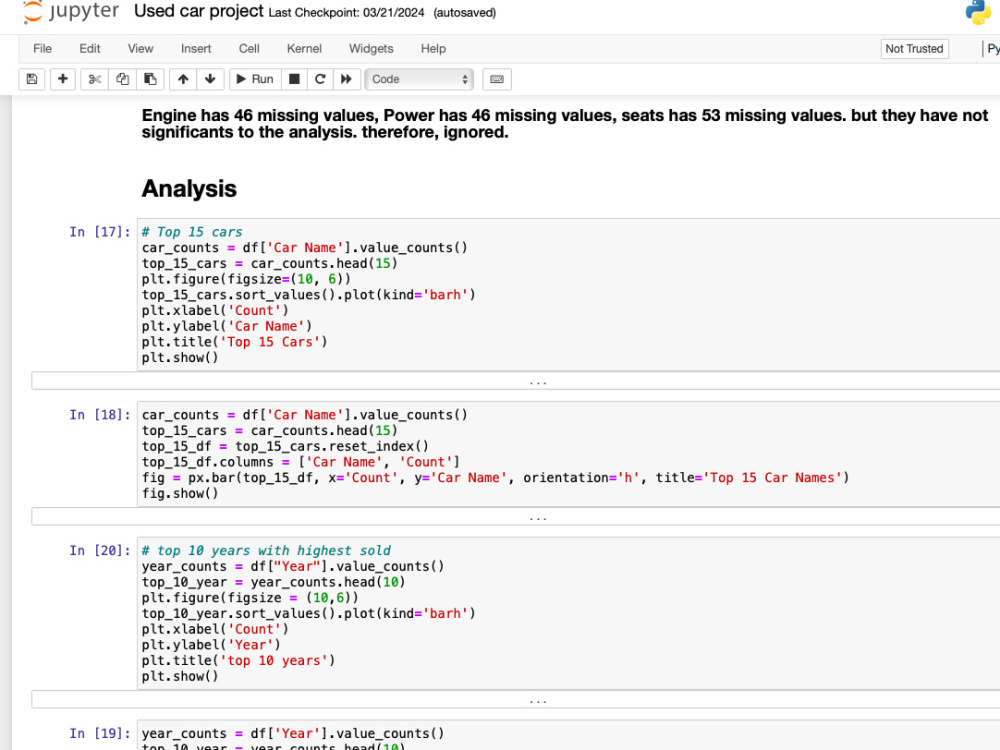Expand collapsed output of cell In [20]
Image resolution: width=1000 pixels, height=750 pixels.
[x=538, y=700]
